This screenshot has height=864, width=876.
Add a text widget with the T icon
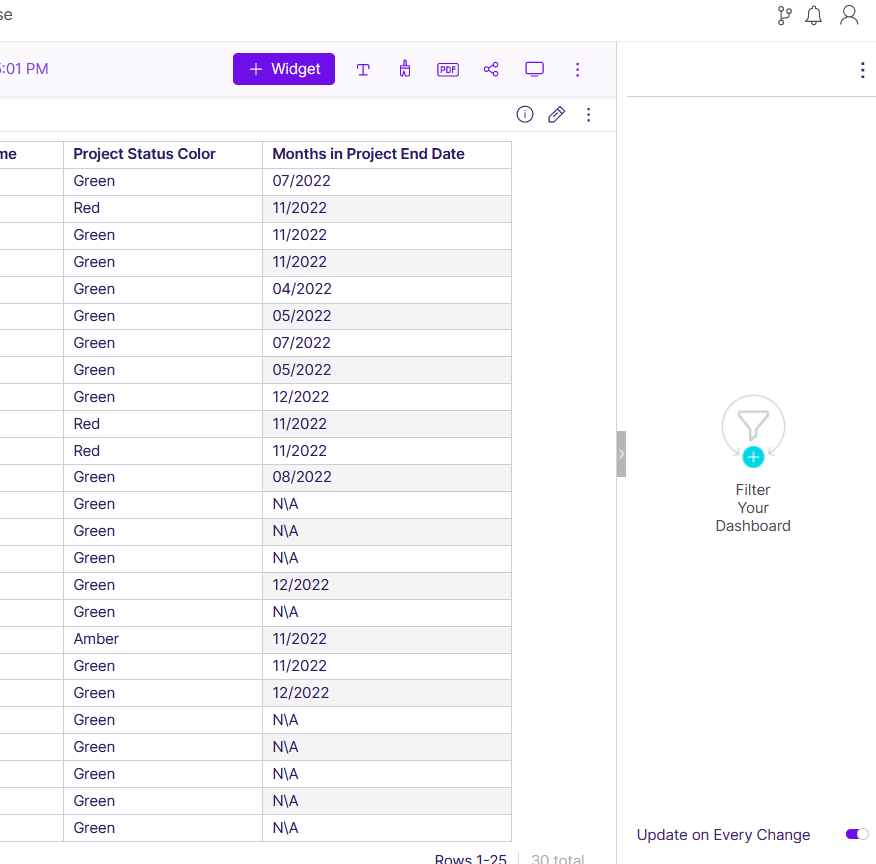pyautogui.click(x=363, y=69)
